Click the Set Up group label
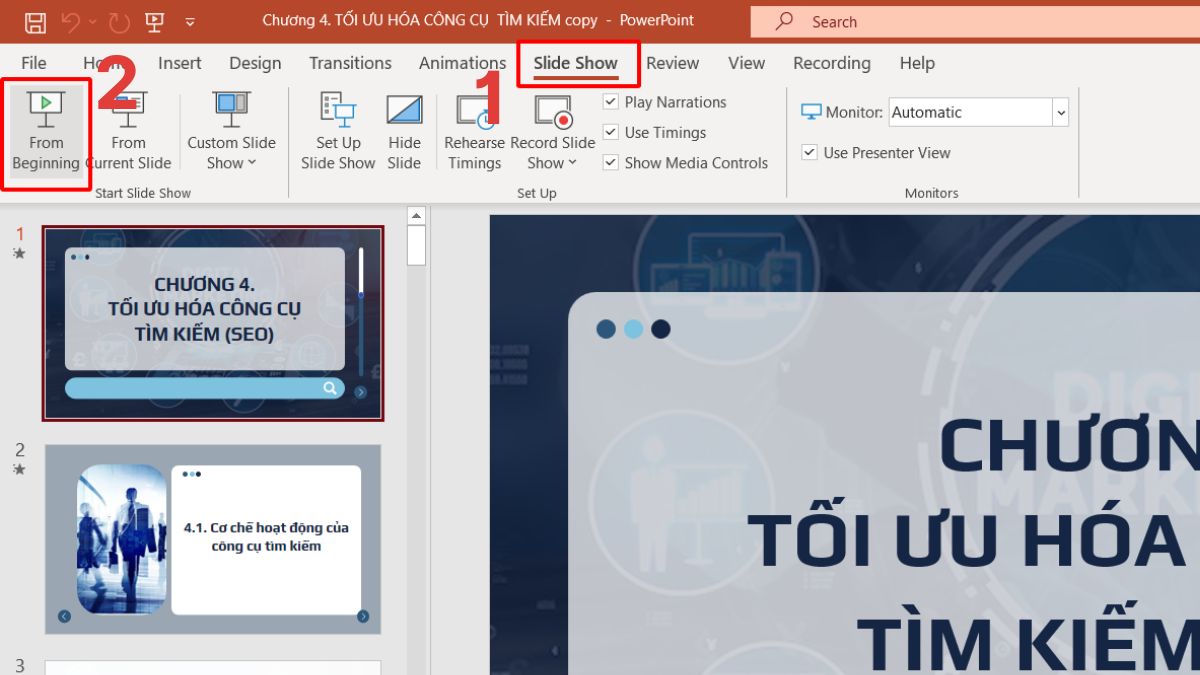Viewport: 1200px width, 675px height. (537, 193)
